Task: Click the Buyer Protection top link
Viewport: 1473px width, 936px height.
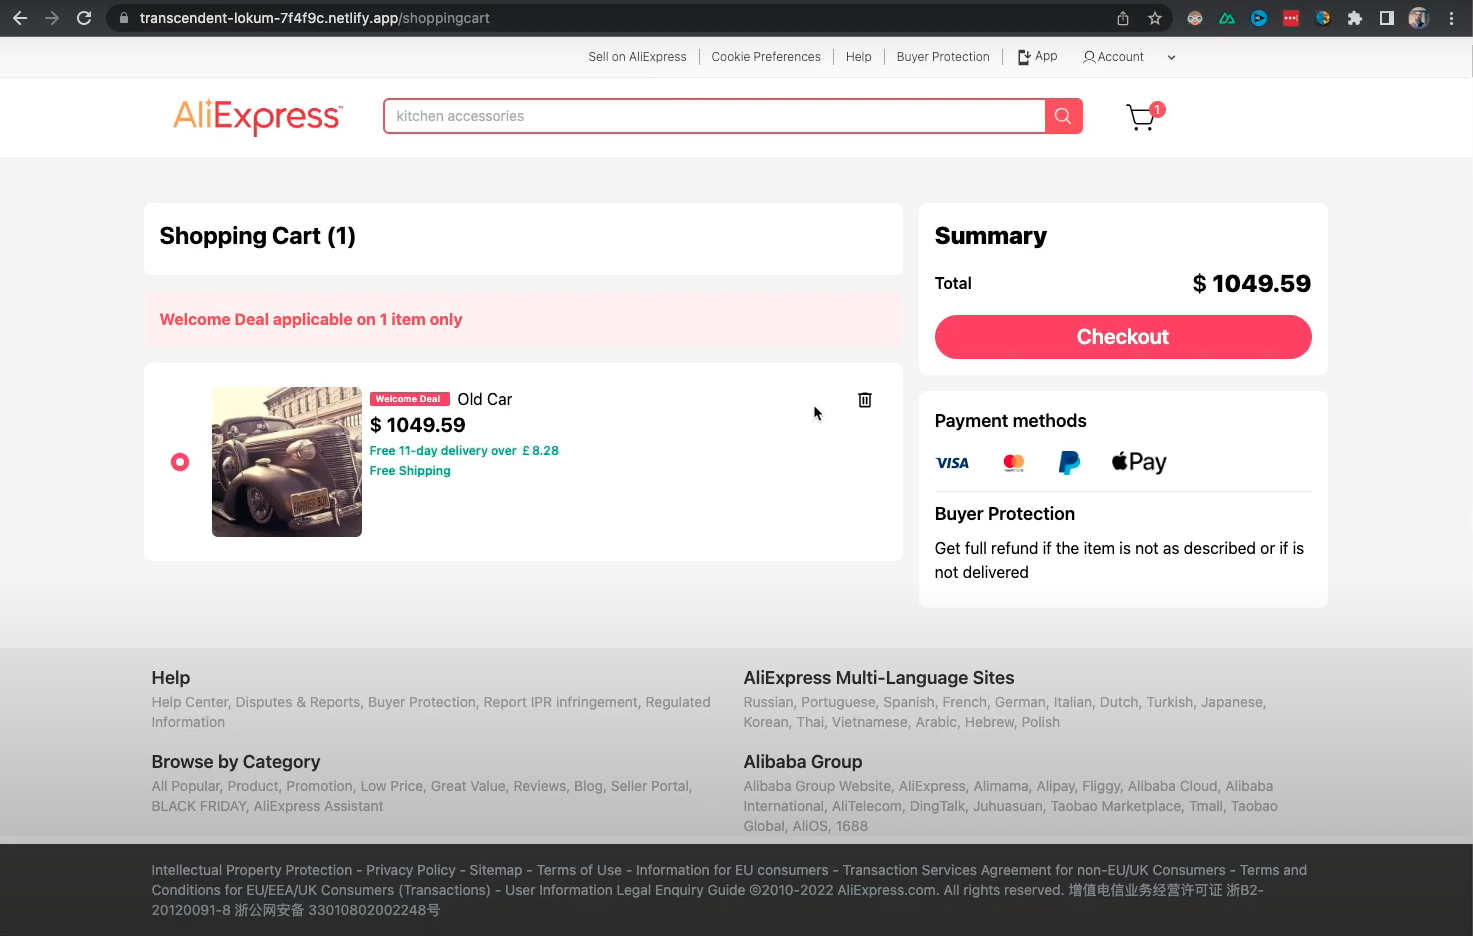Action: click(x=943, y=57)
